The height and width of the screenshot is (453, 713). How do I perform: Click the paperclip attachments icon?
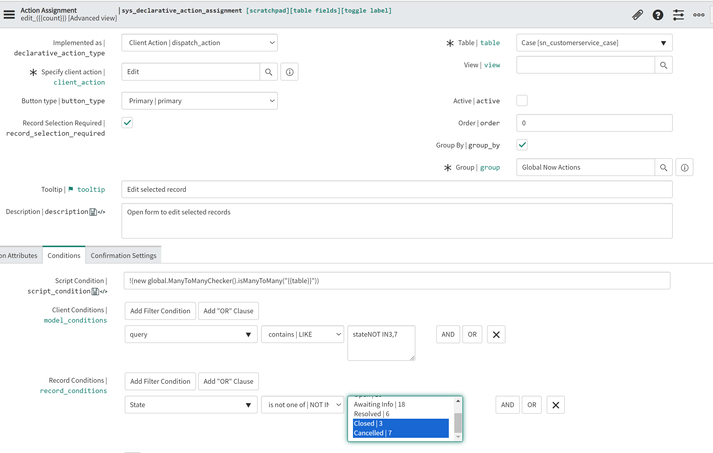pos(638,15)
